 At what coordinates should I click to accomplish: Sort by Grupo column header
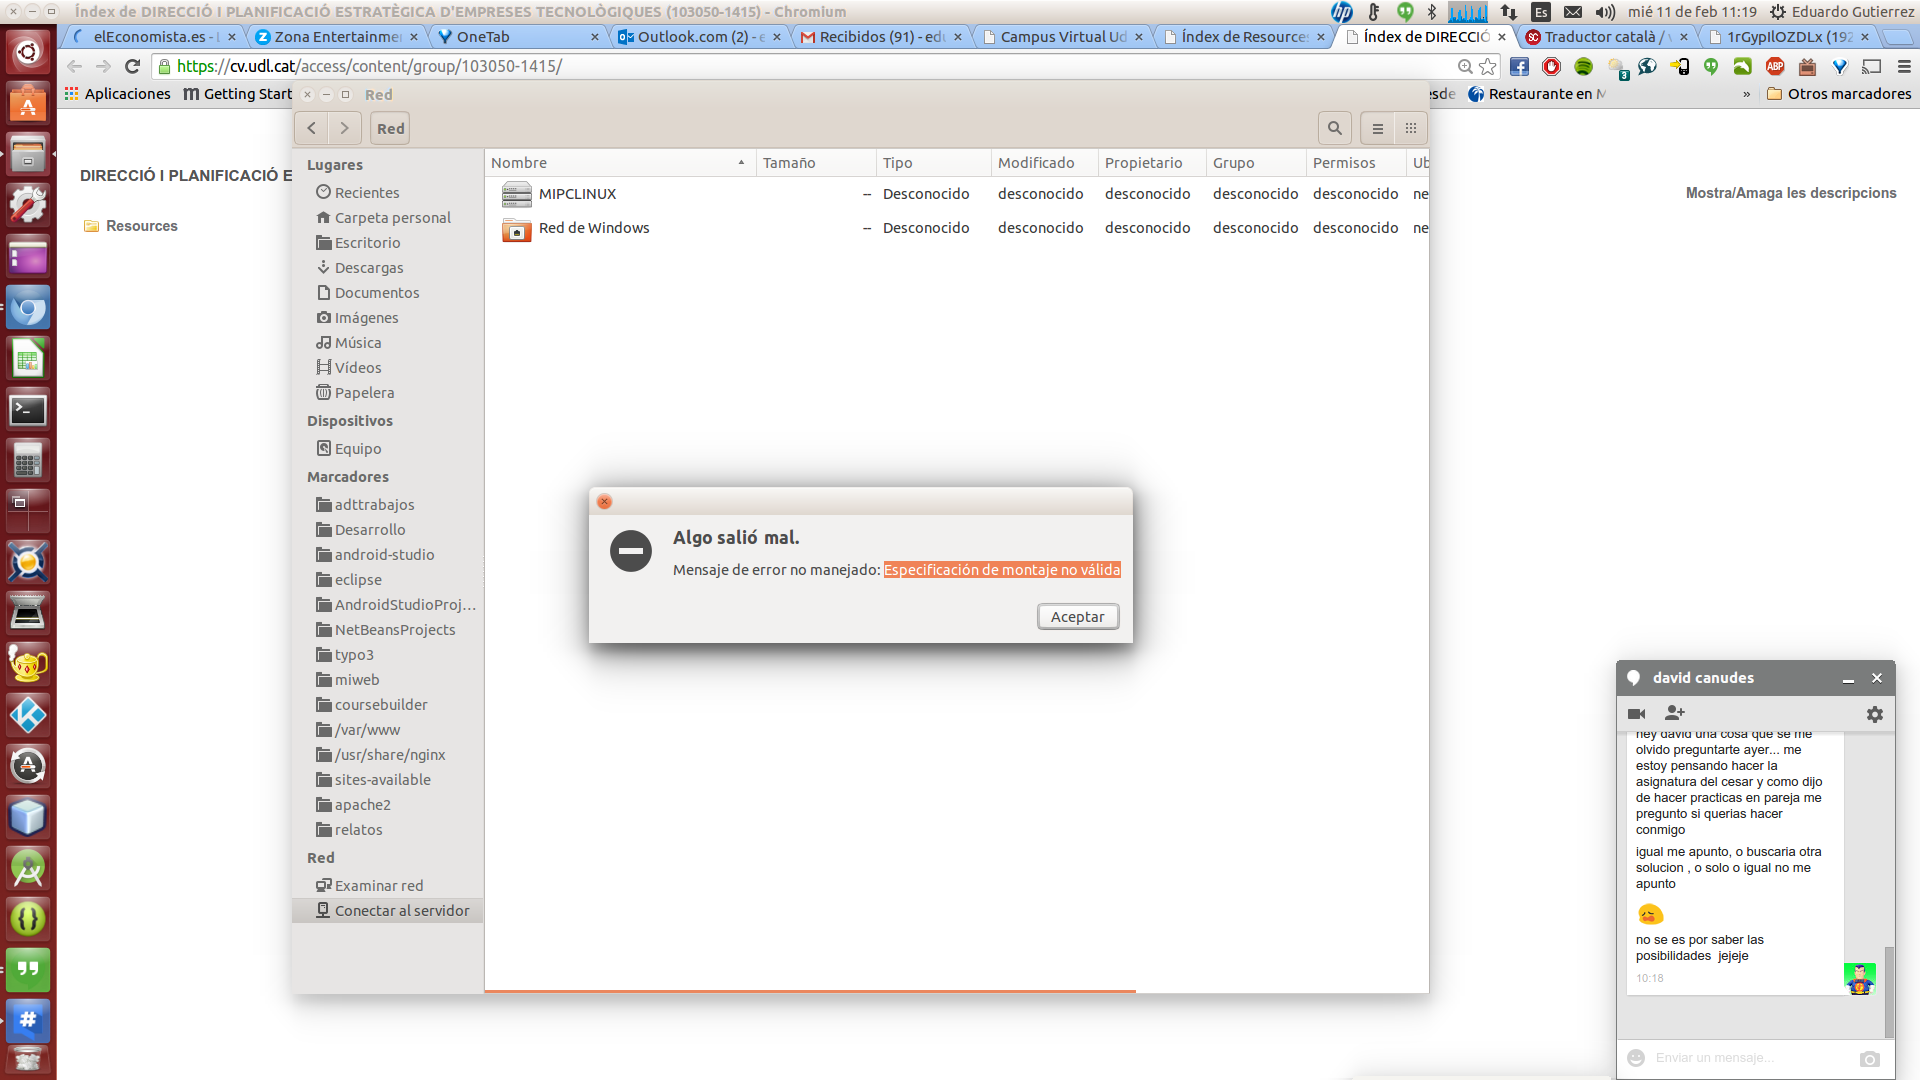(x=1256, y=163)
